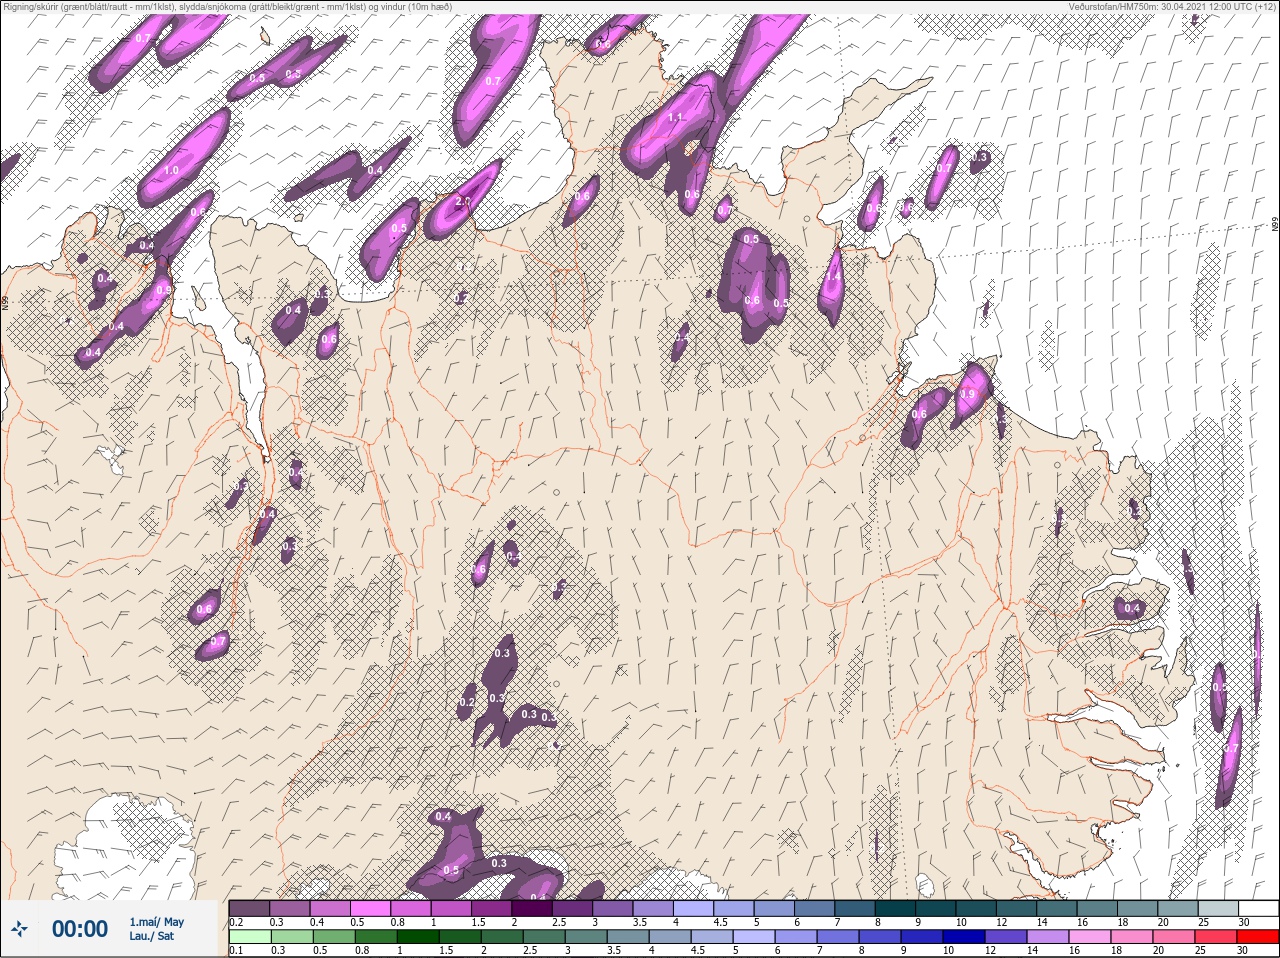Click the 00:00 forecast time display
1280x958 pixels.
(x=80, y=929)
